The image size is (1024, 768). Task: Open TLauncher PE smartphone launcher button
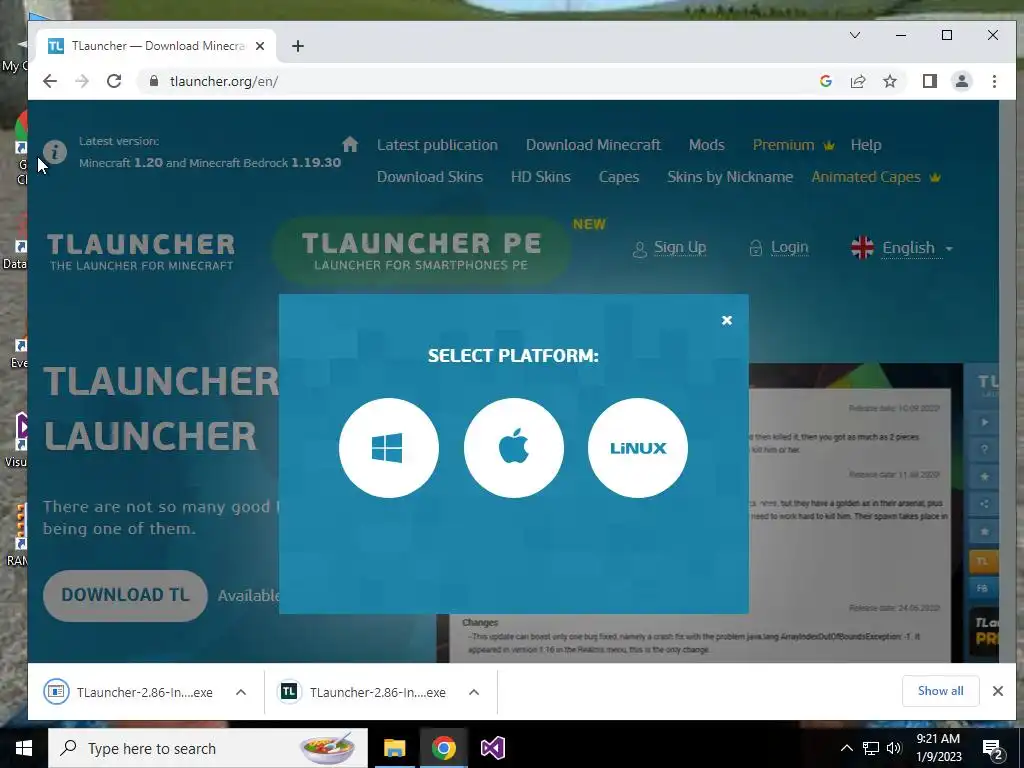tap(421, 251)
